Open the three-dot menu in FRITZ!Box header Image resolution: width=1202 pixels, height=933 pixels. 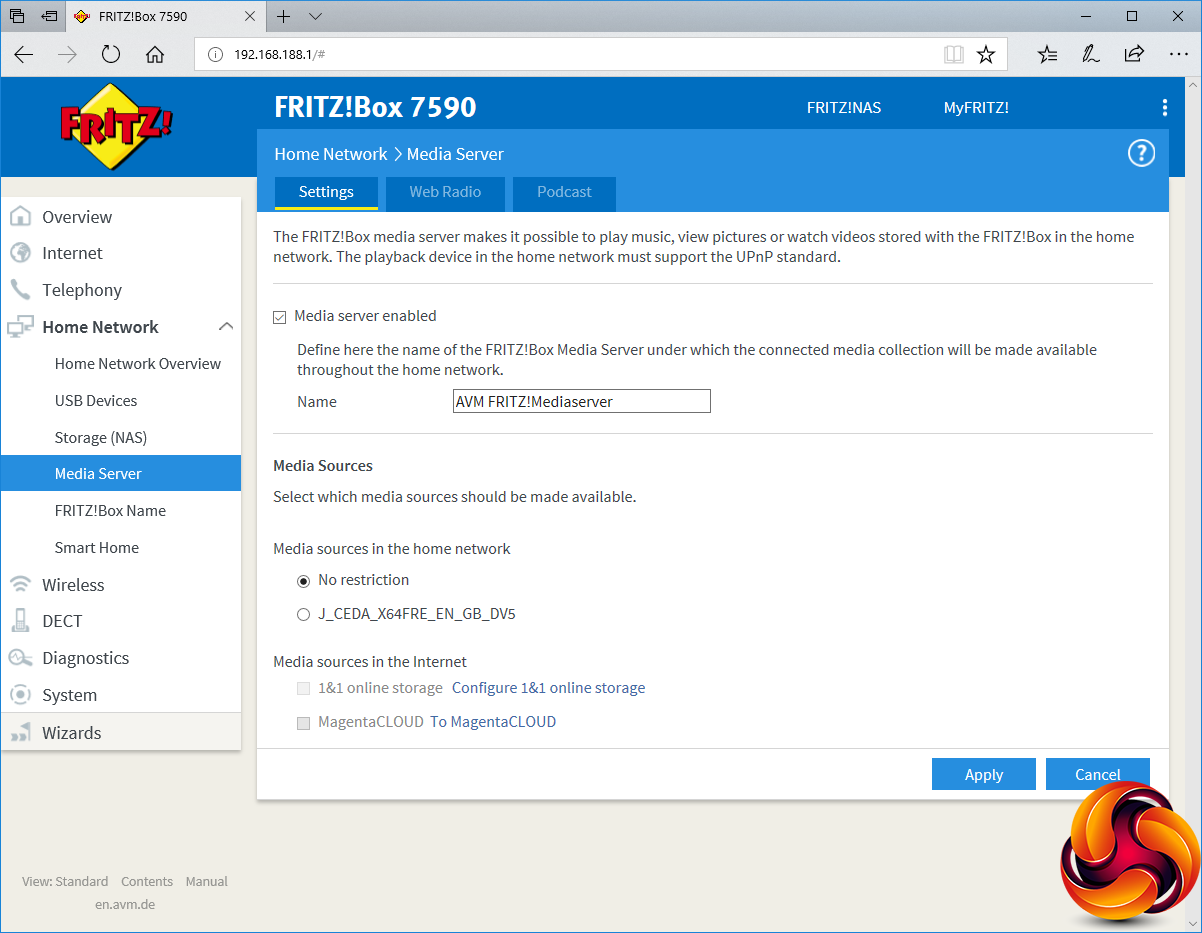pos(1164,108)
